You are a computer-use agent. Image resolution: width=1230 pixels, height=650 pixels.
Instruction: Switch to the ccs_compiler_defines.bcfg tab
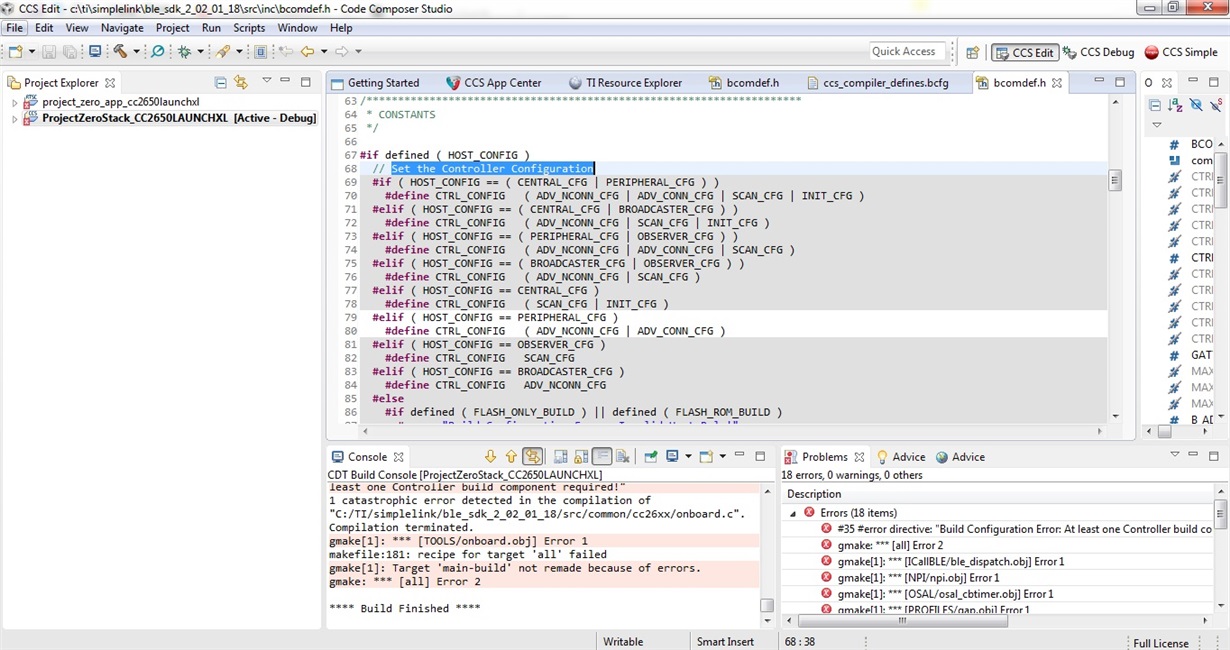point(885,83)
